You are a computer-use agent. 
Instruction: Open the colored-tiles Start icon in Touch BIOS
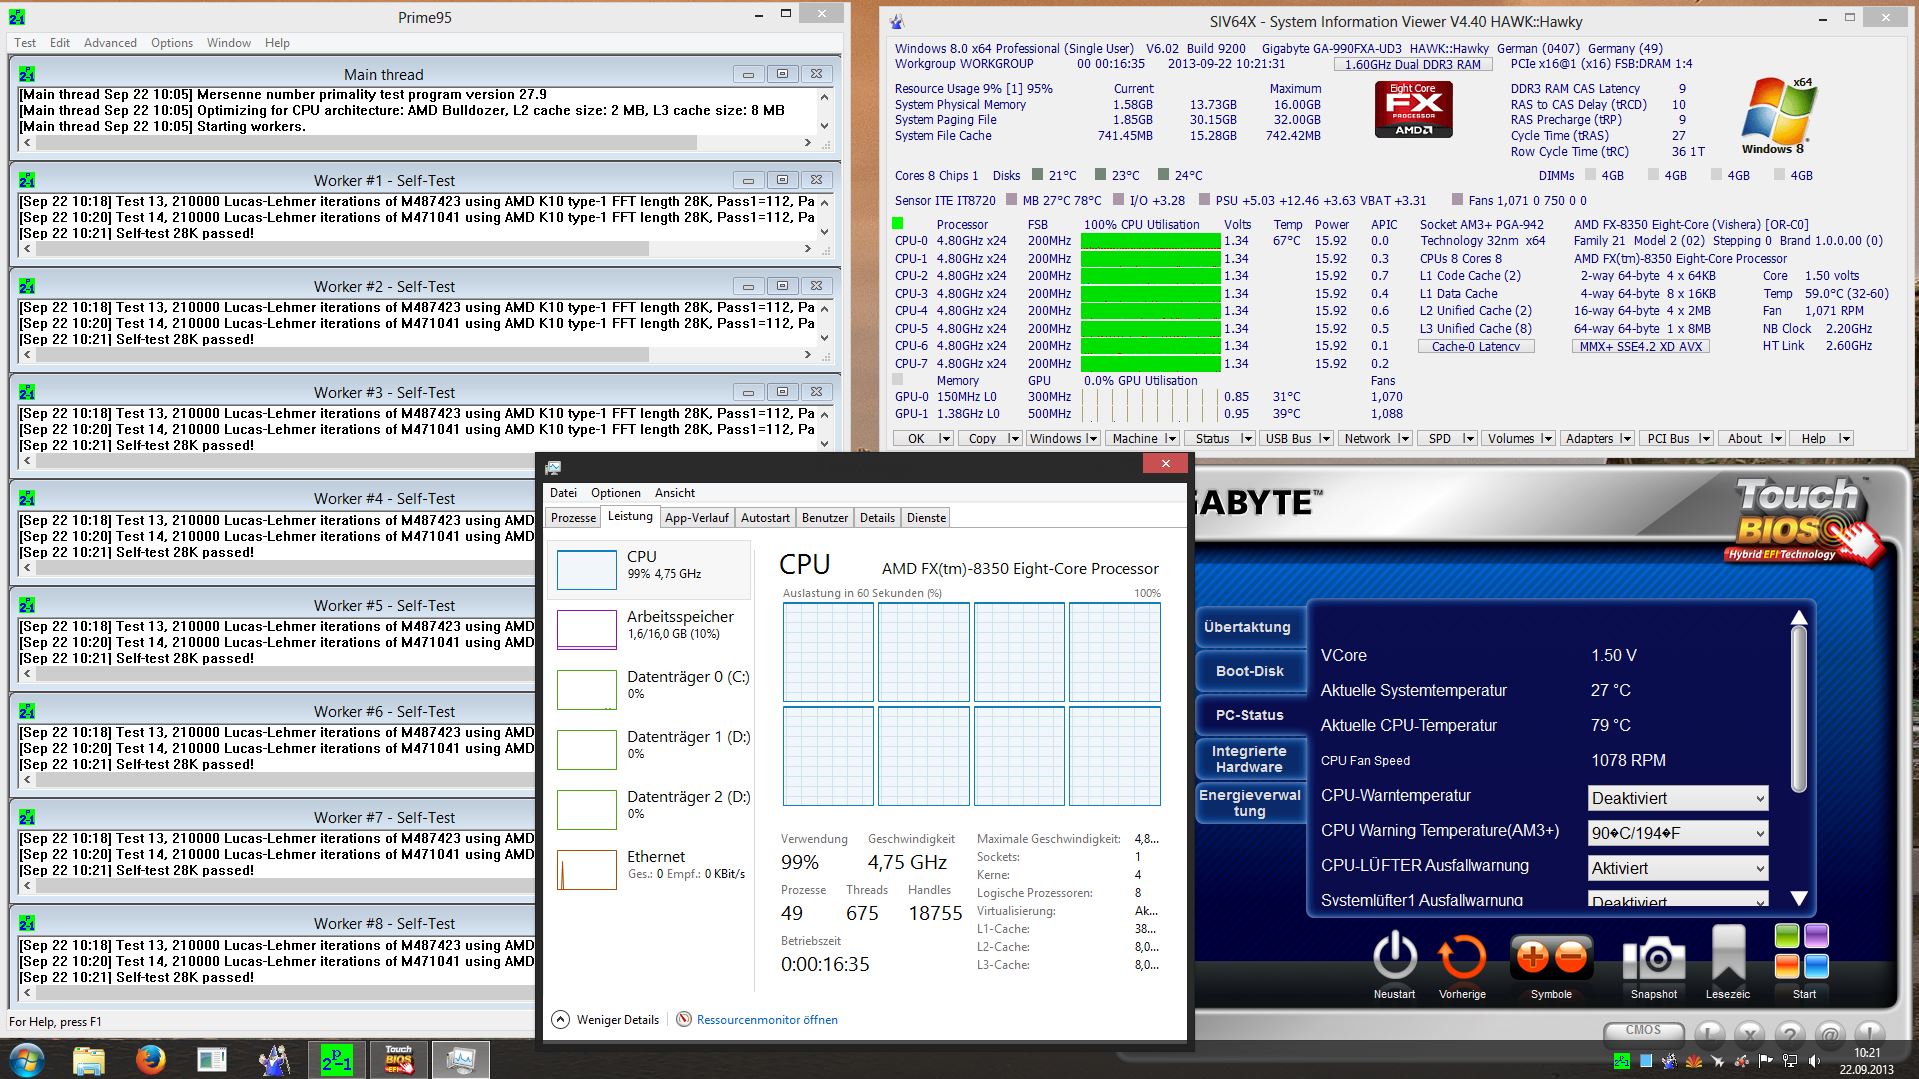click(x=1802, y=951)
